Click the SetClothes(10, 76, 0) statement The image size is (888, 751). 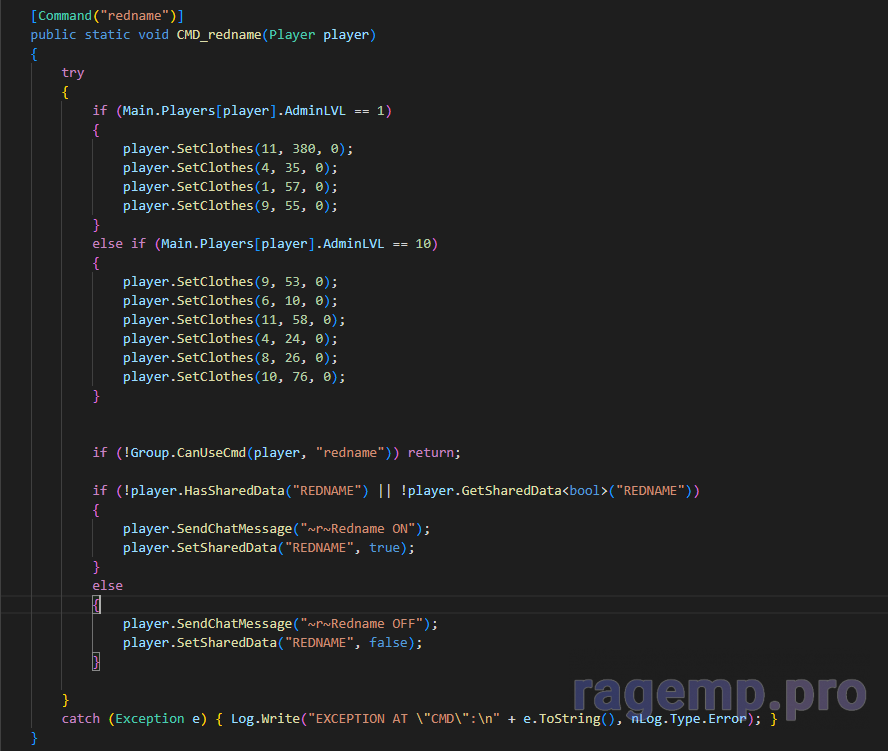(x=234, y=377)
